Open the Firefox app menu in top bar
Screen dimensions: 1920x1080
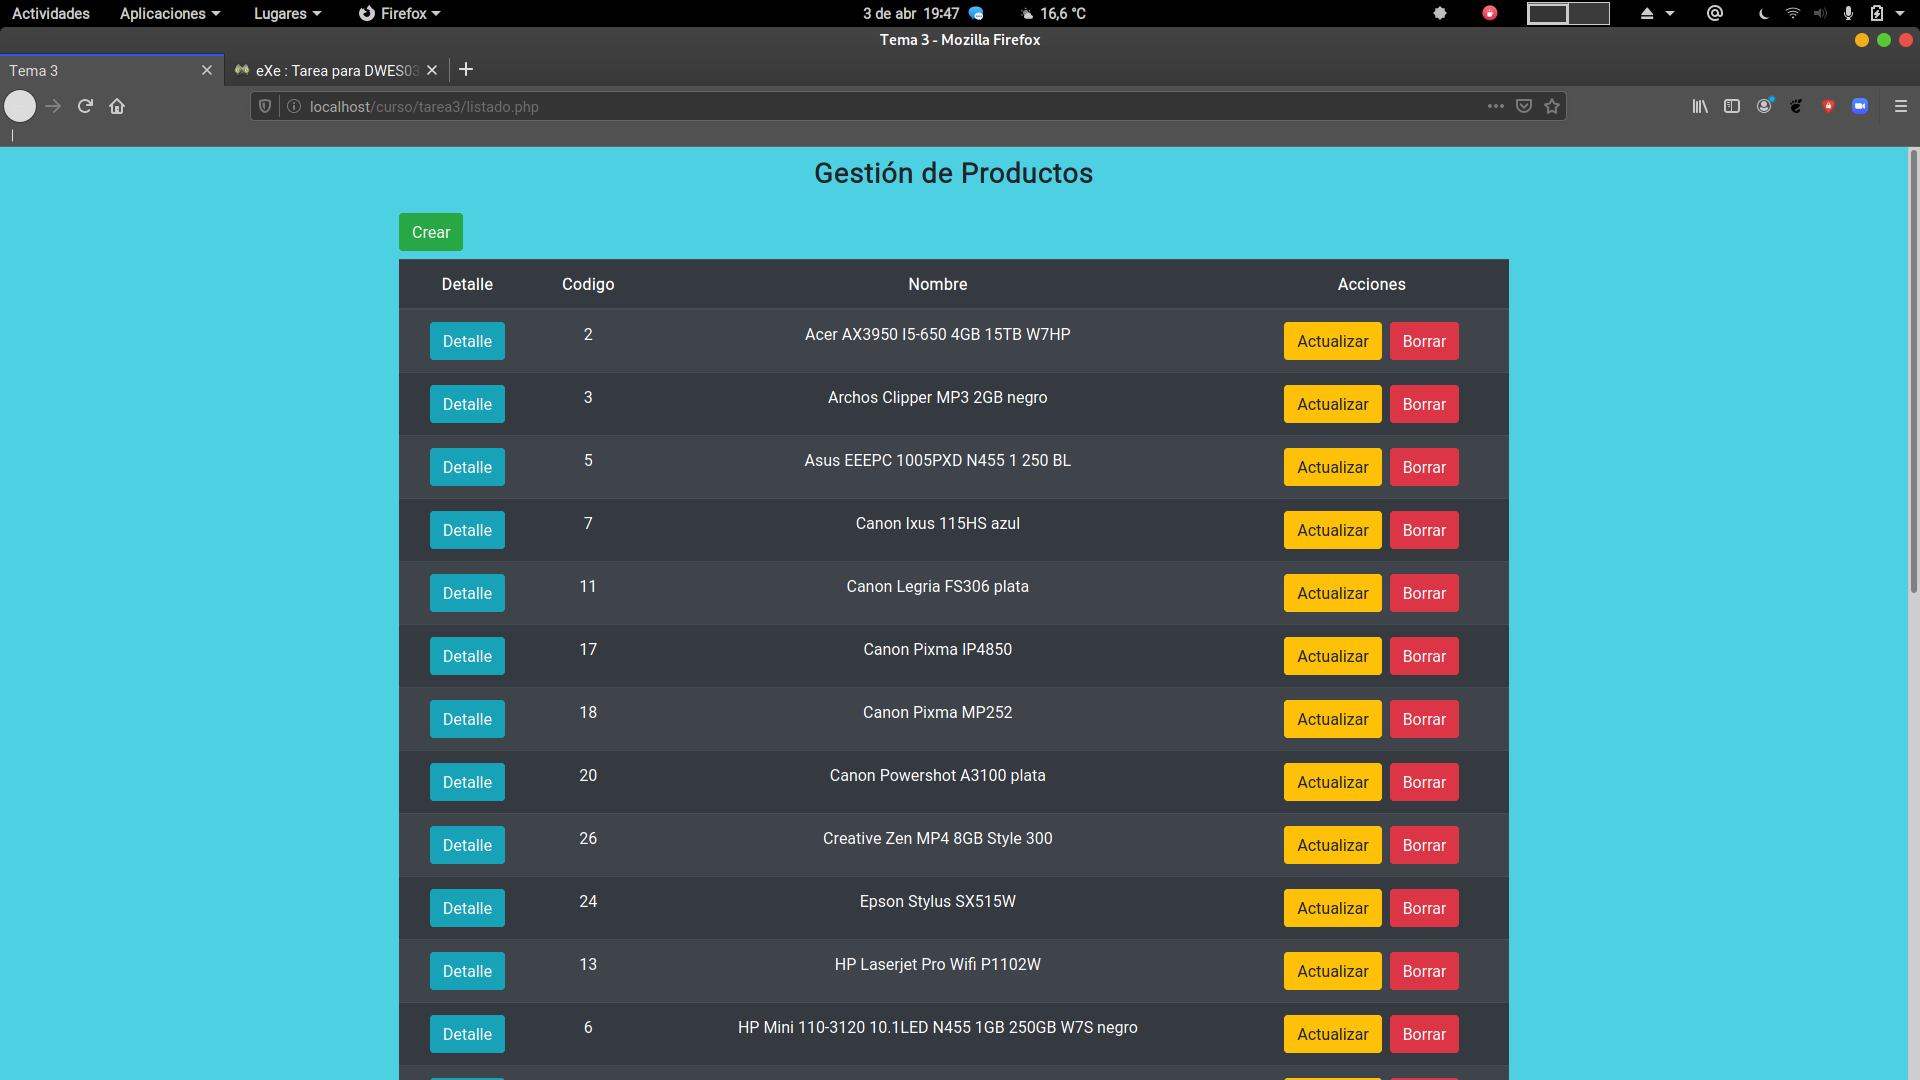tap(399, 13)
